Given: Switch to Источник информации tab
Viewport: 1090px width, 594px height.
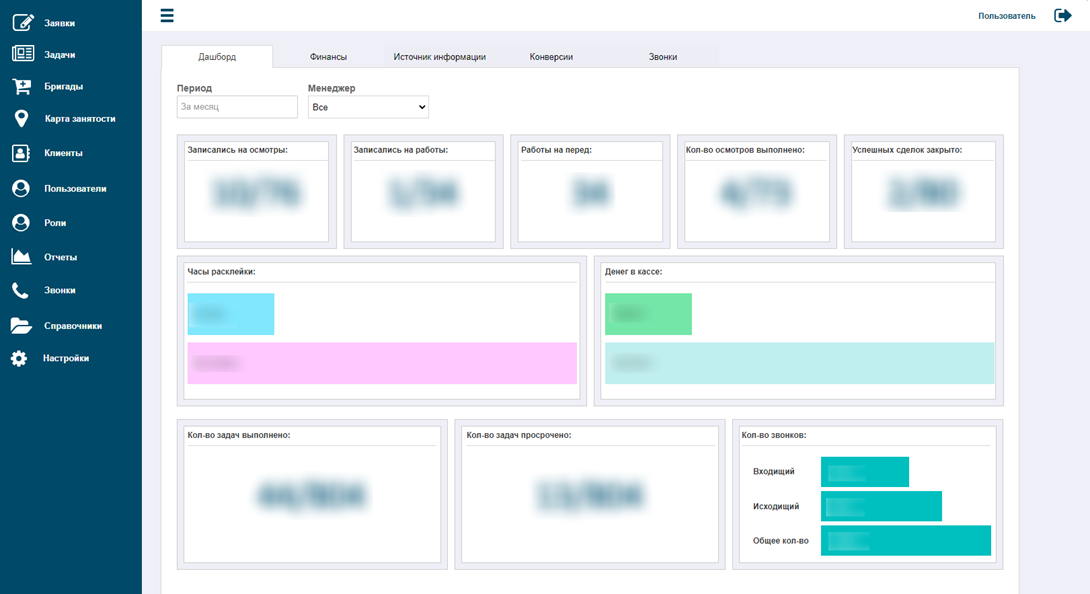Looking at the screenshot, I should point(439,56).
